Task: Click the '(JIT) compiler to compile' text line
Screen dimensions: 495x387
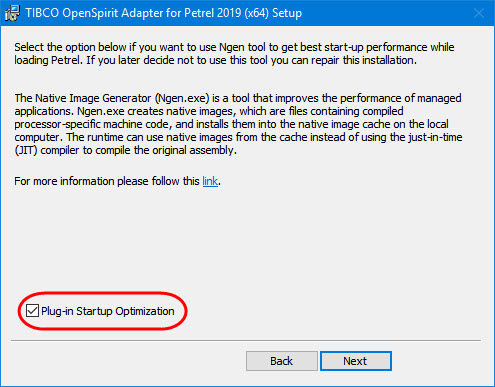Action: point(125,150)
